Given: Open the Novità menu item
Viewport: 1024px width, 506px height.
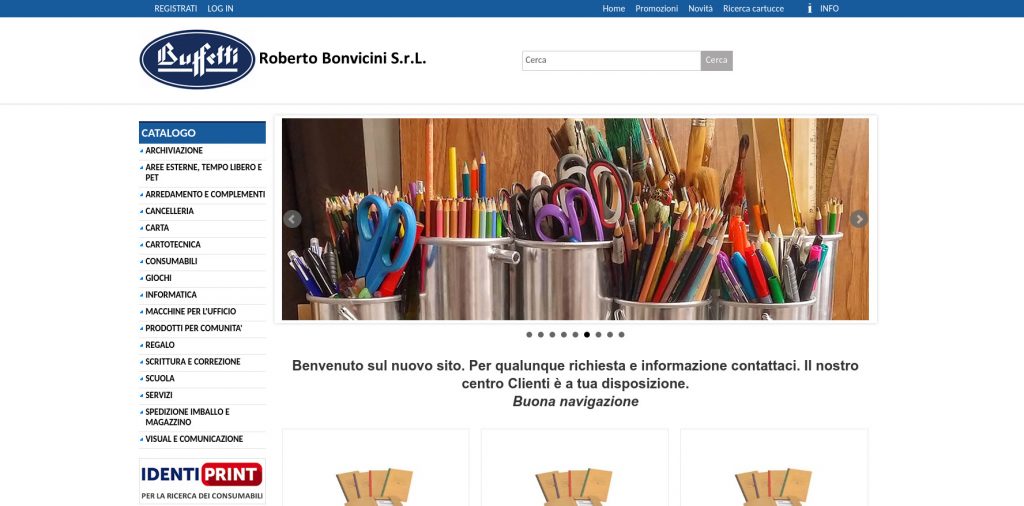Looking at the screenshot, I should tap(700, 8).
